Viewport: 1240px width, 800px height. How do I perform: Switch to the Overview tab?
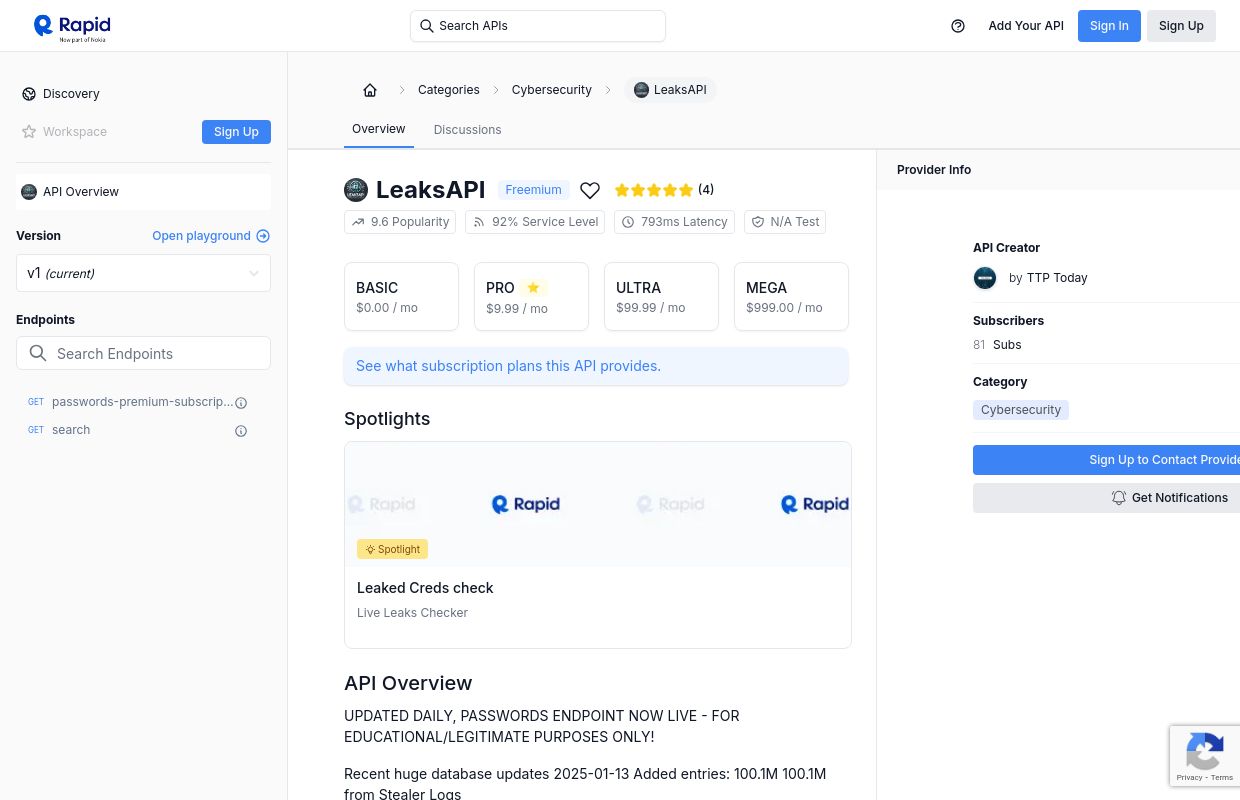[379, 129]
